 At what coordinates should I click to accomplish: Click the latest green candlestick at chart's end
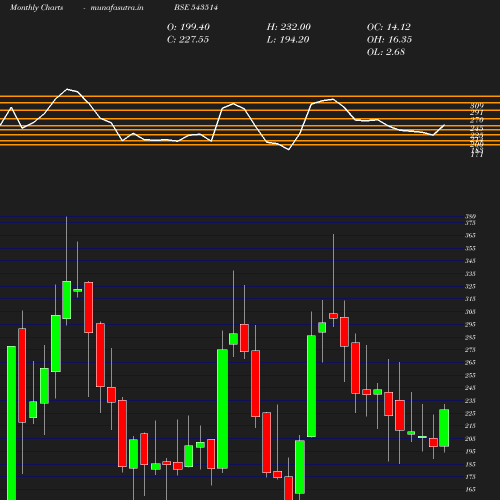(x=444, y=428)
